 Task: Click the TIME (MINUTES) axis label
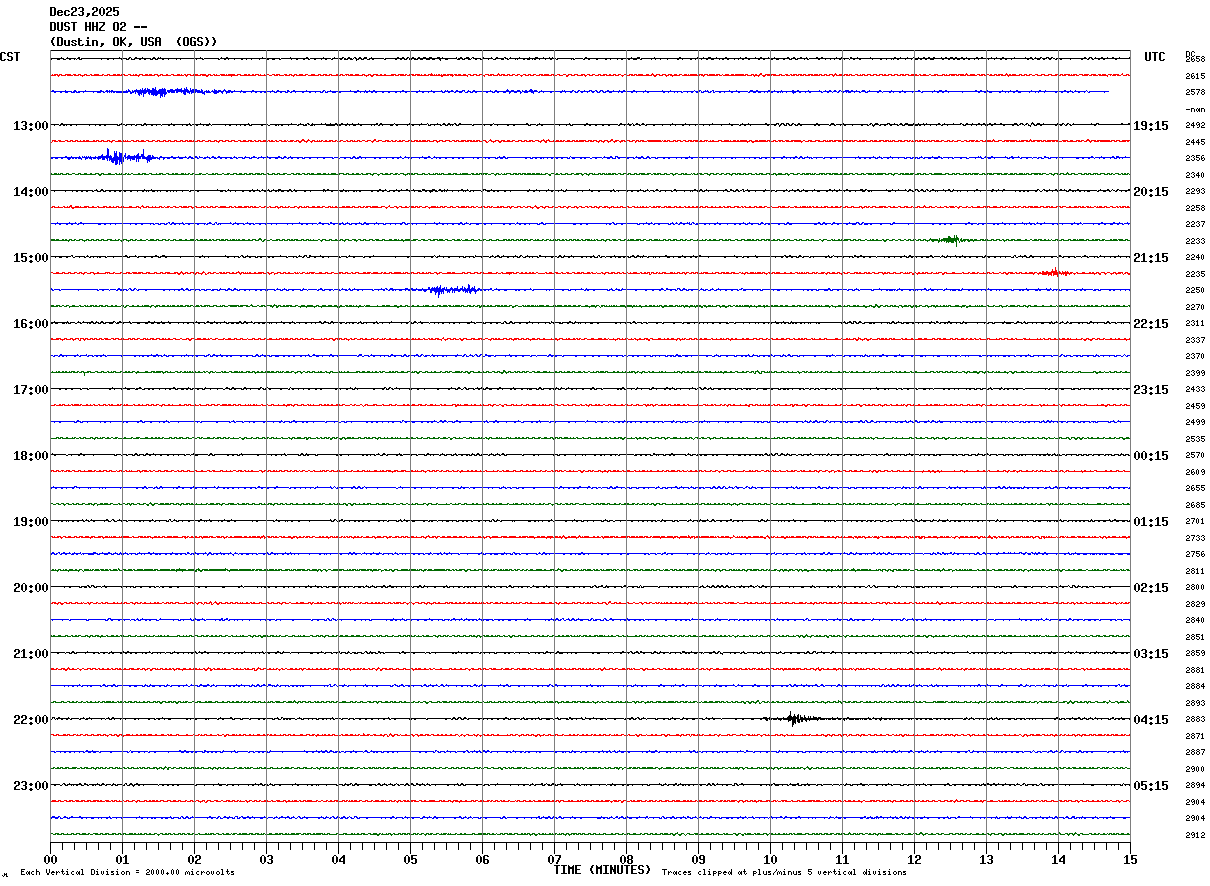pyautogui.click(x=602, y=870)
